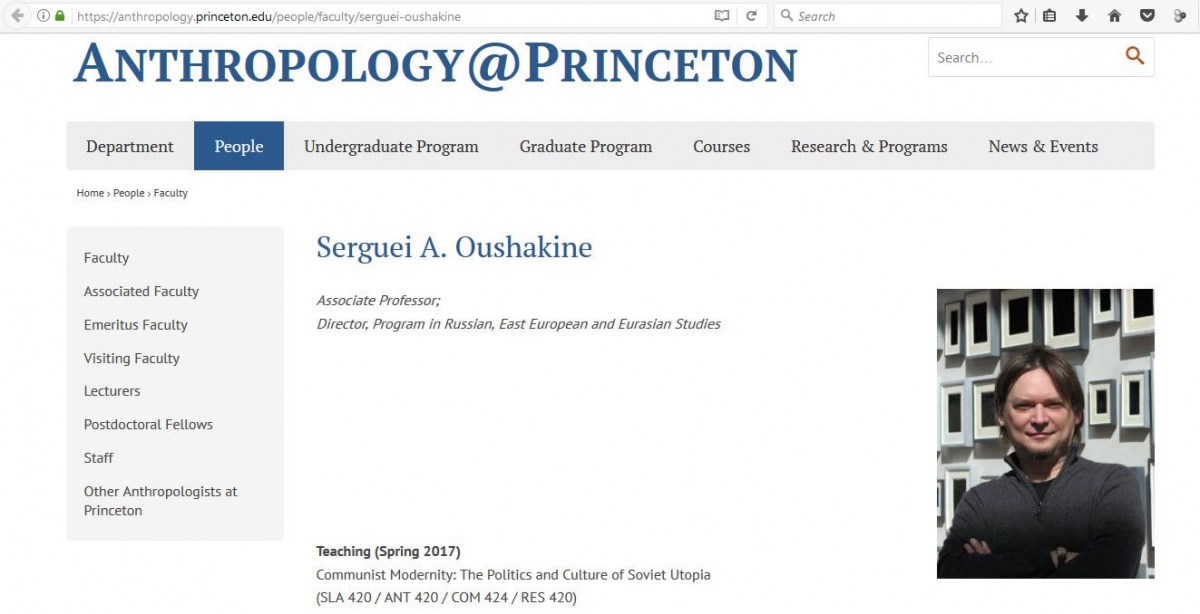Open the Emeritus Faculty link
This screenshot has height=614, width=1200.
(x=135, y=324)
